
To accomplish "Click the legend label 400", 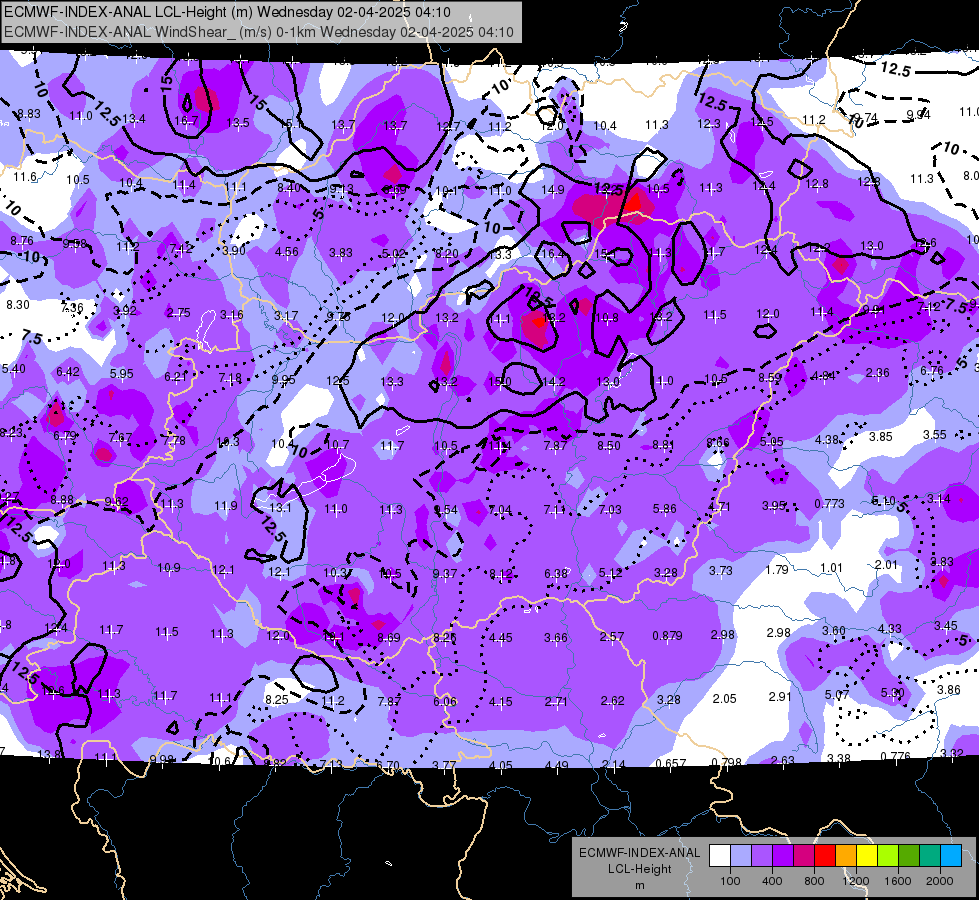I will click(772, 881).
